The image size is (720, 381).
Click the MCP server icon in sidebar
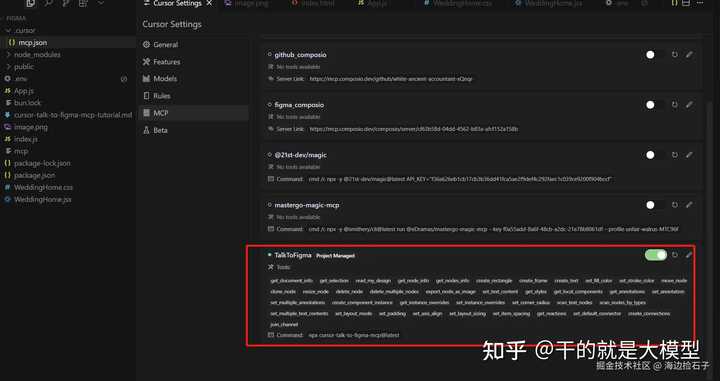tap(146, 113)
